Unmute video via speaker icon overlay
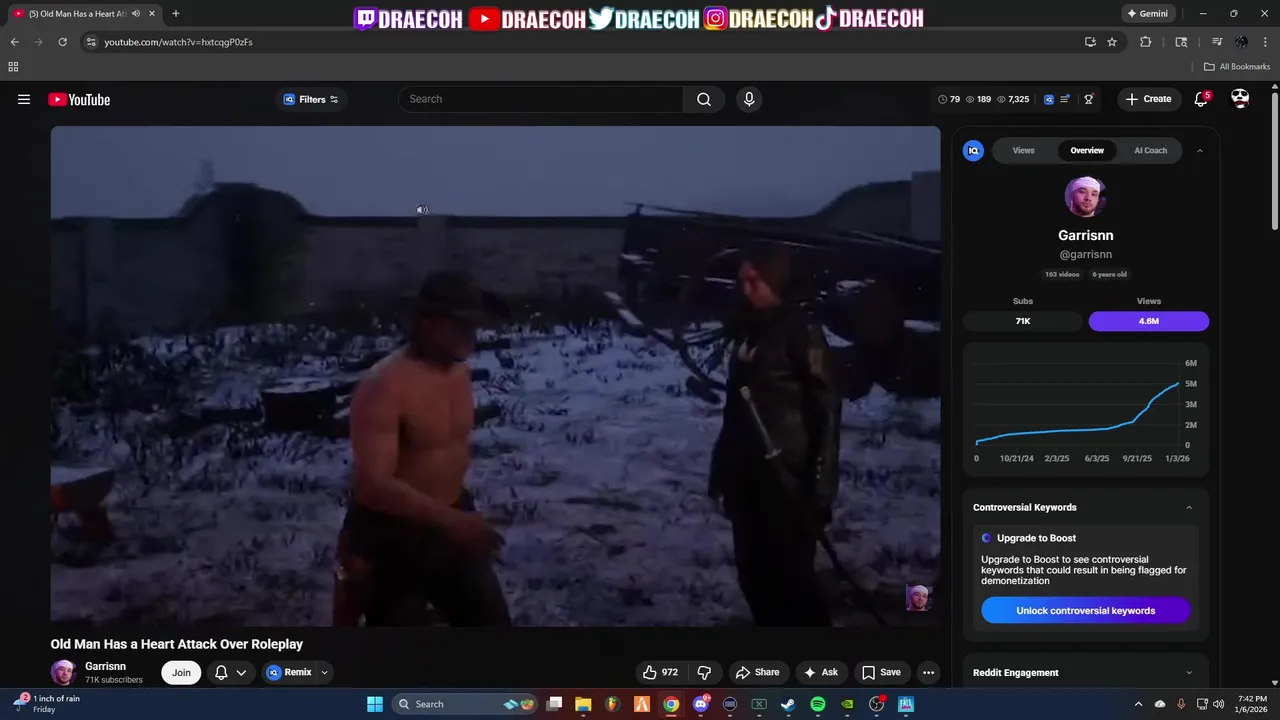 coord(422,210)
